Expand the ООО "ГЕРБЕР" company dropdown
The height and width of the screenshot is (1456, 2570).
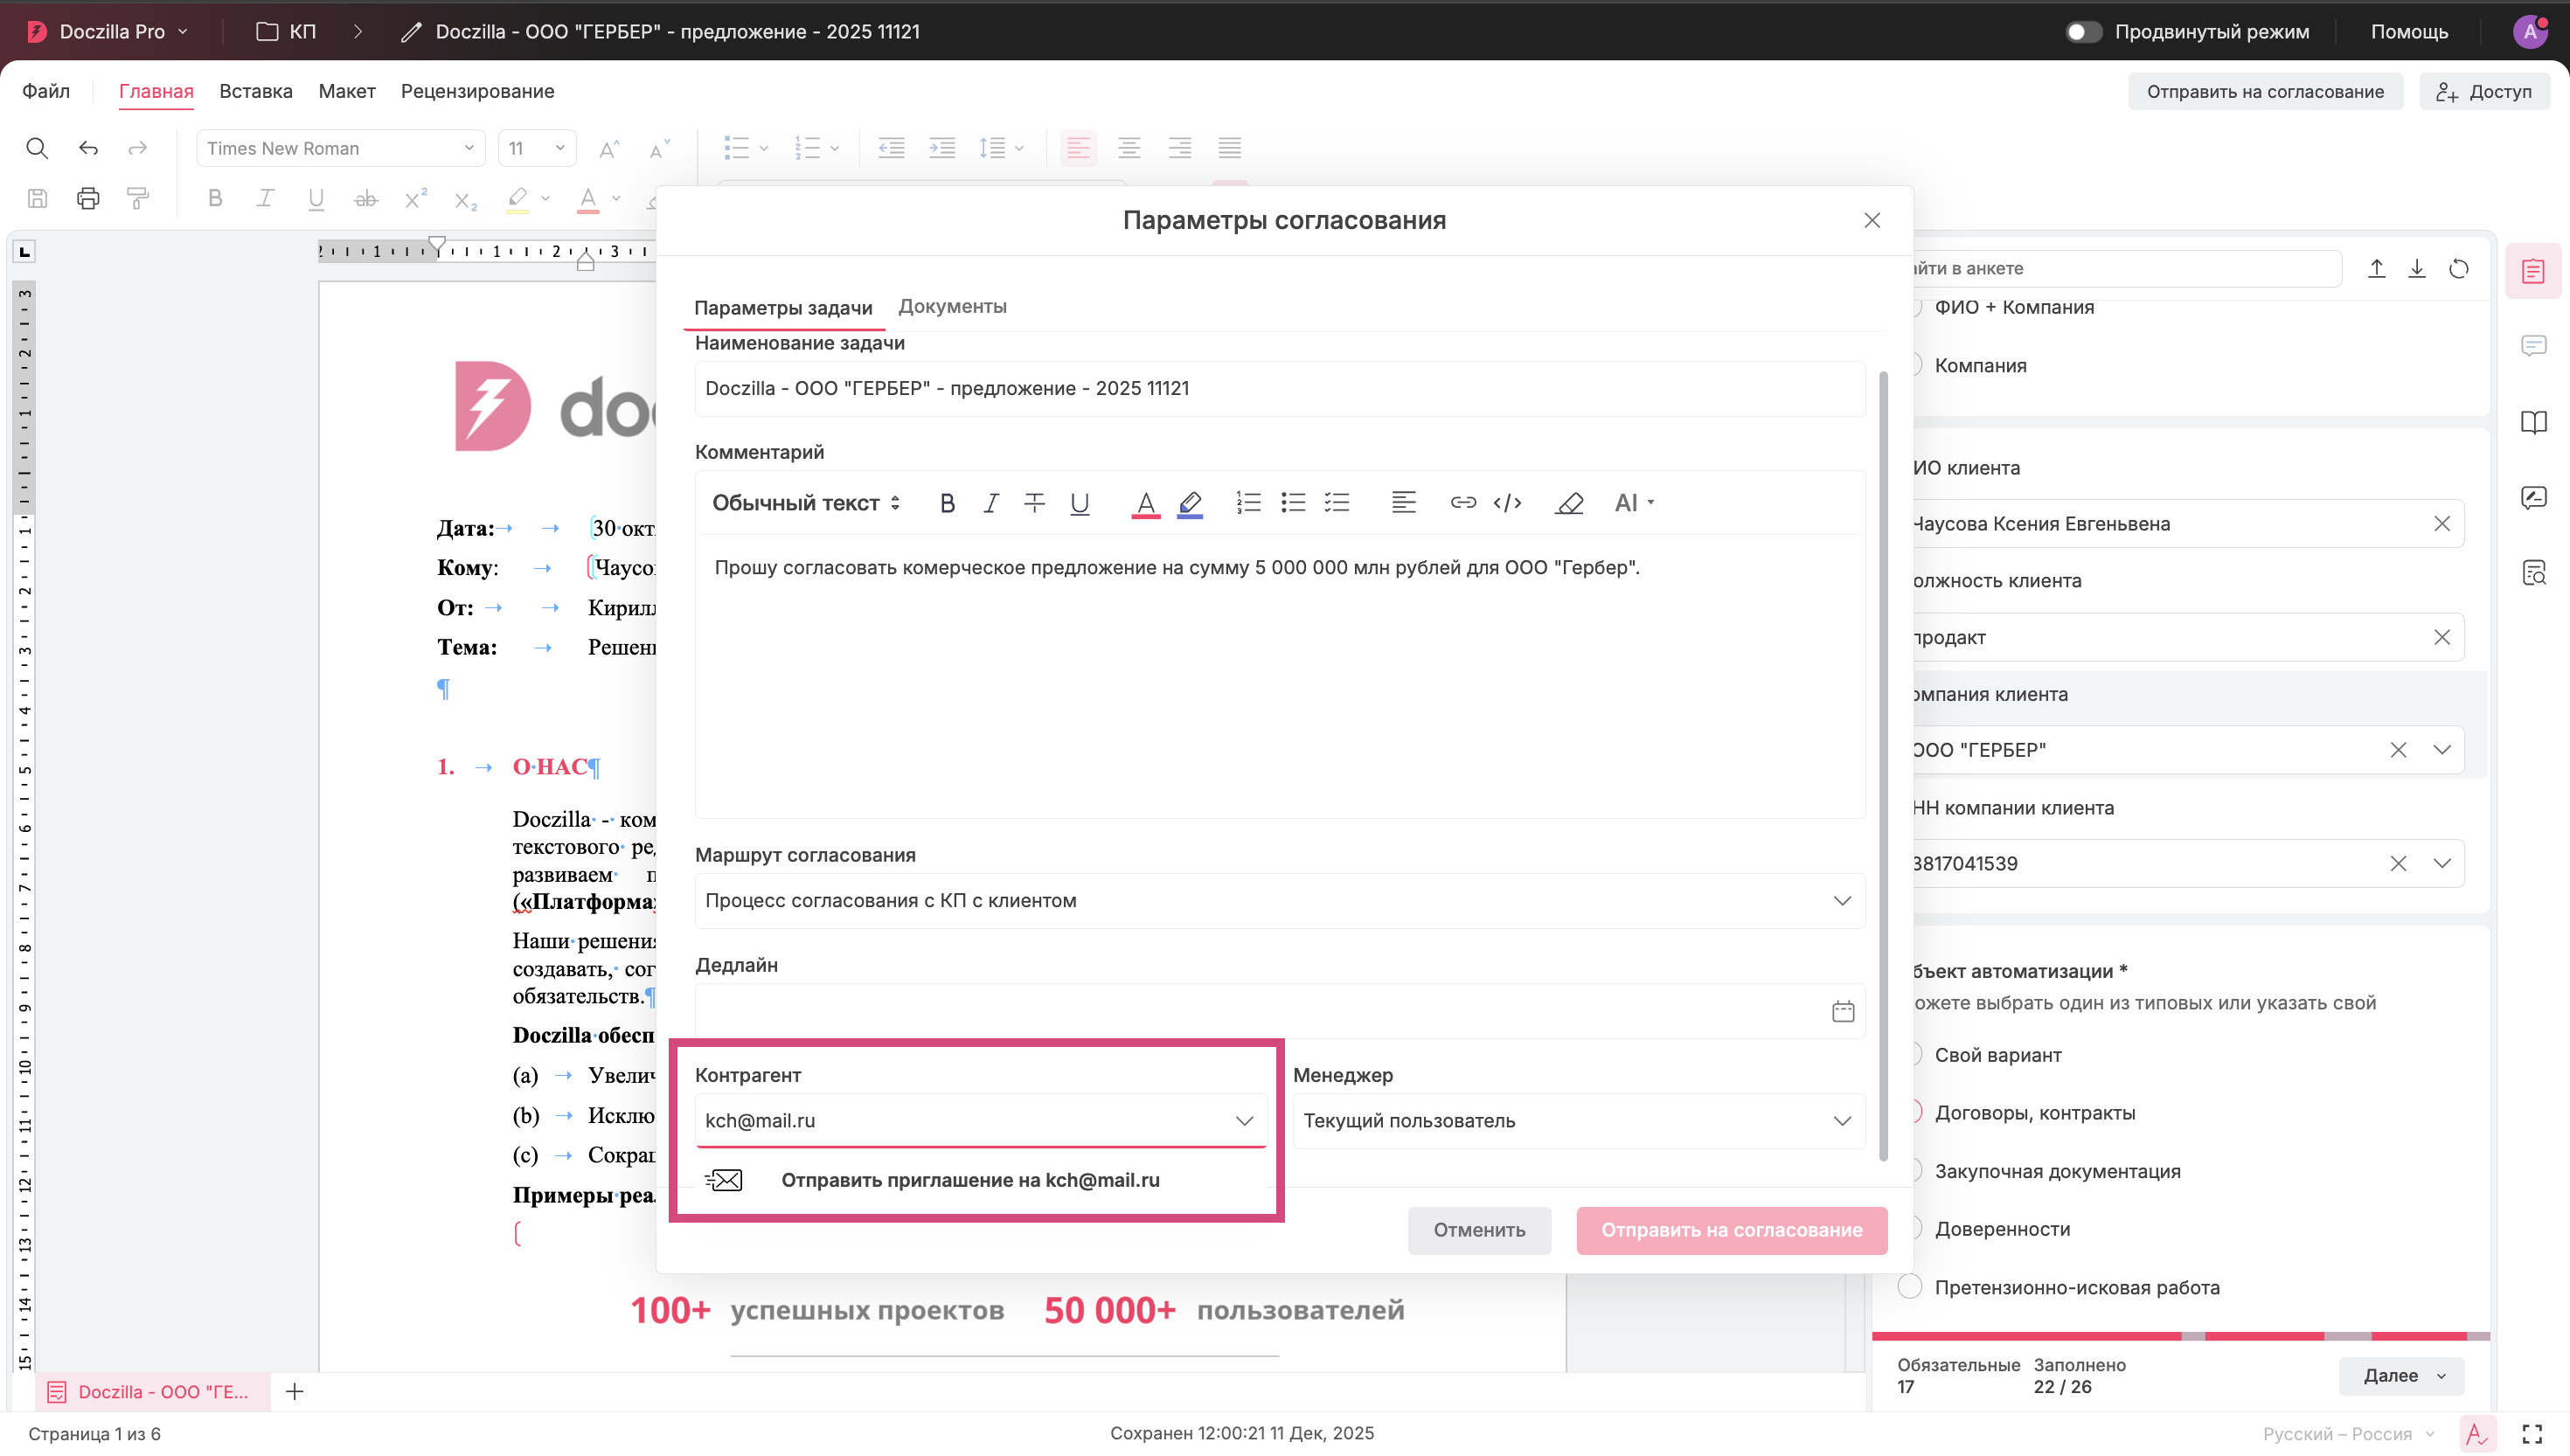tap(2442, 750)
